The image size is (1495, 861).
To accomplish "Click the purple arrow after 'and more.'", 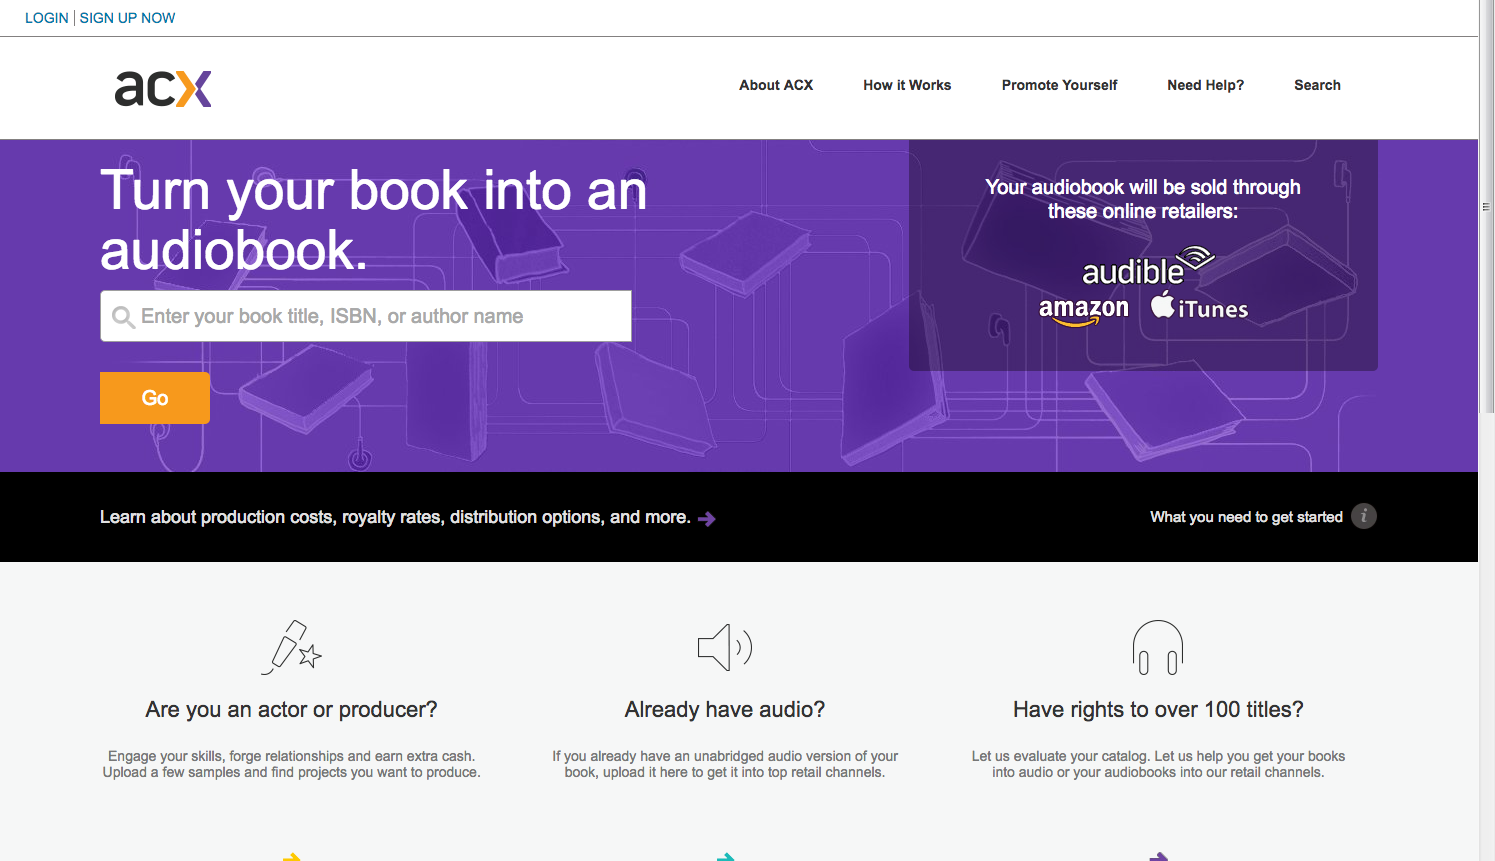I will coord(707,518).
